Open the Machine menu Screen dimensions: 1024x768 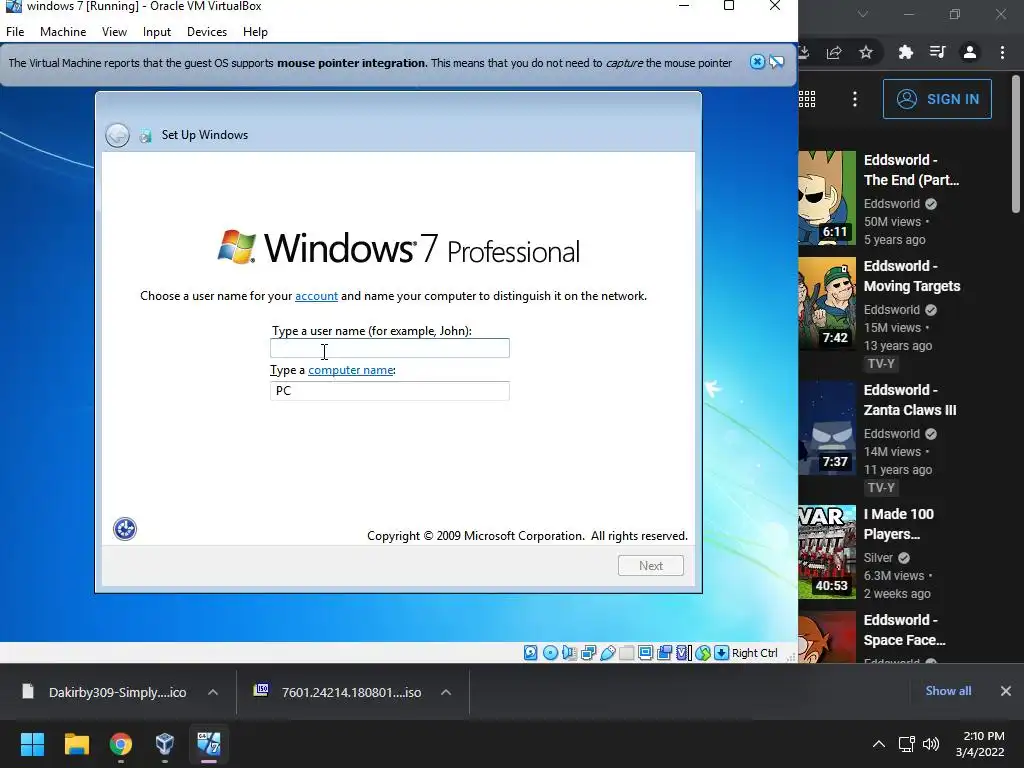coord(63,32)
